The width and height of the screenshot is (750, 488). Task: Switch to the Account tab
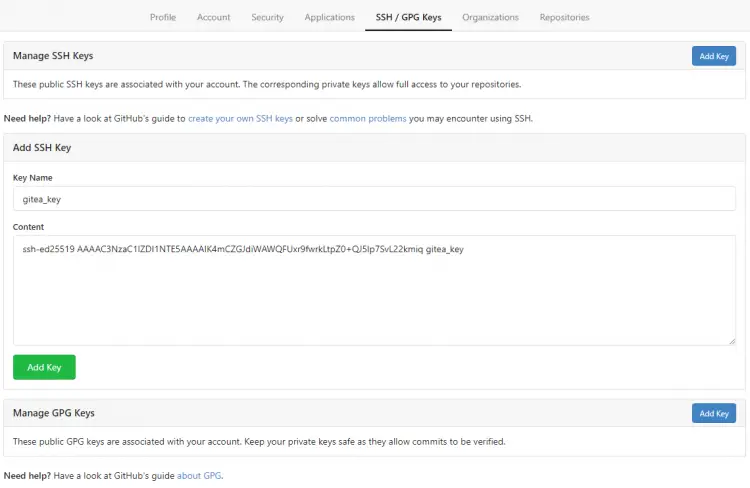(213, 17)
